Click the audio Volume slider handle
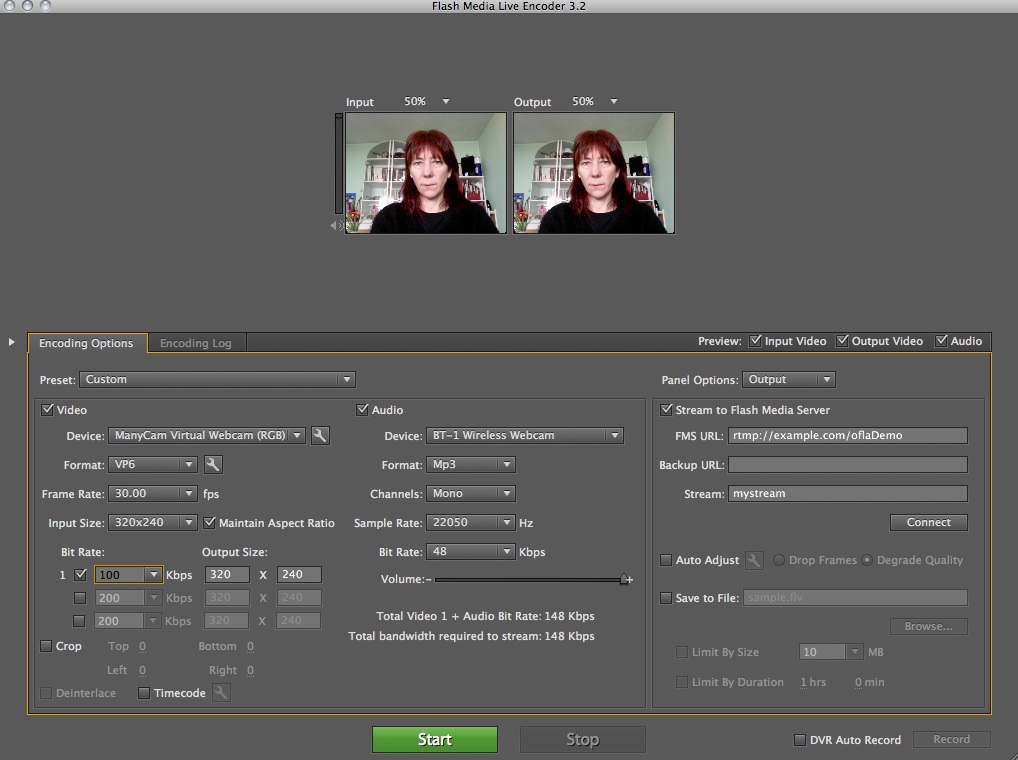The image size is (1018, 760). tap(625, 579)
